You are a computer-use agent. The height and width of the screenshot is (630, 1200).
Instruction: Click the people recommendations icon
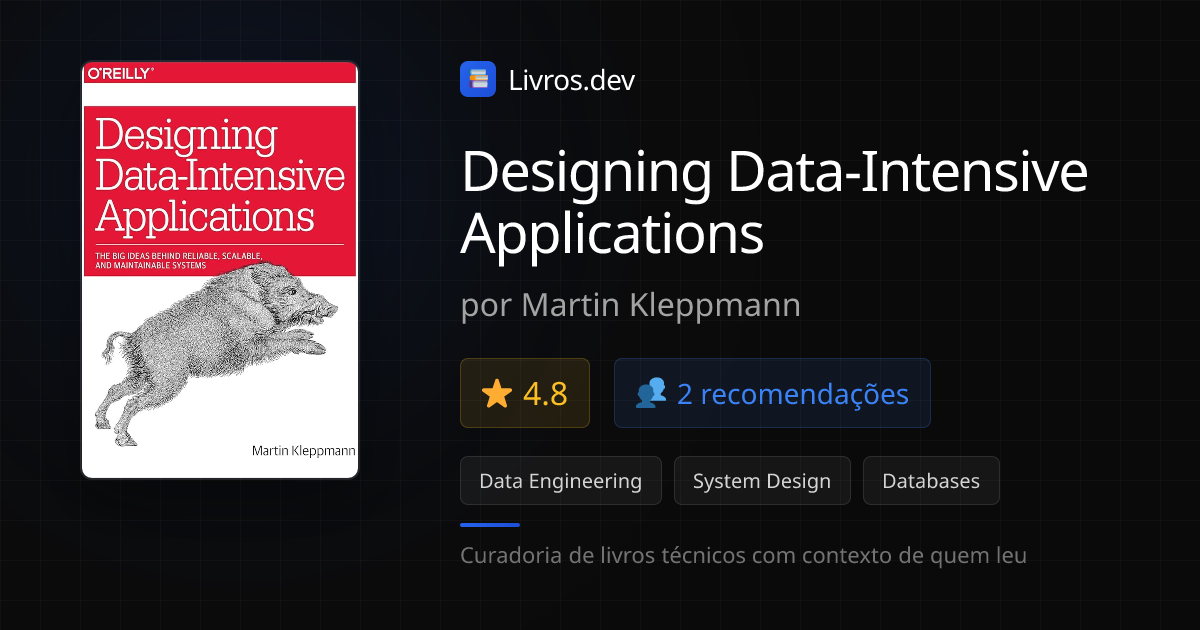(651, 394)
